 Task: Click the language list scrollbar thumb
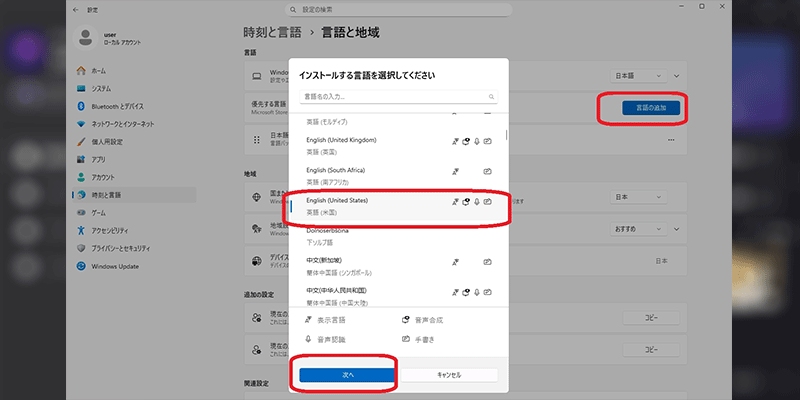tap(506, 135)
